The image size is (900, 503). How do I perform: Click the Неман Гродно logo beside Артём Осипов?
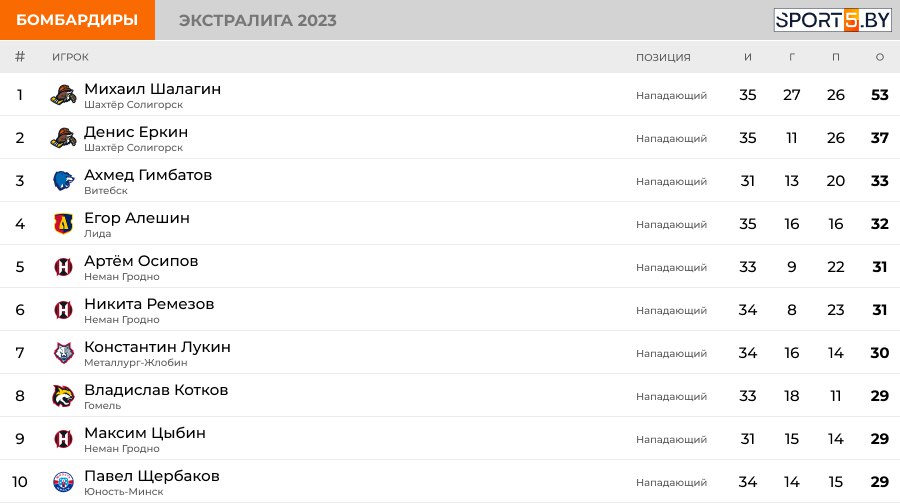tap(63, 266)
